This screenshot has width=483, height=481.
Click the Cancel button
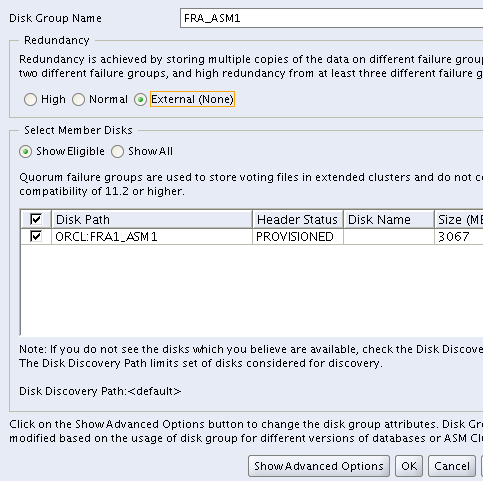(x=452, y=466)
